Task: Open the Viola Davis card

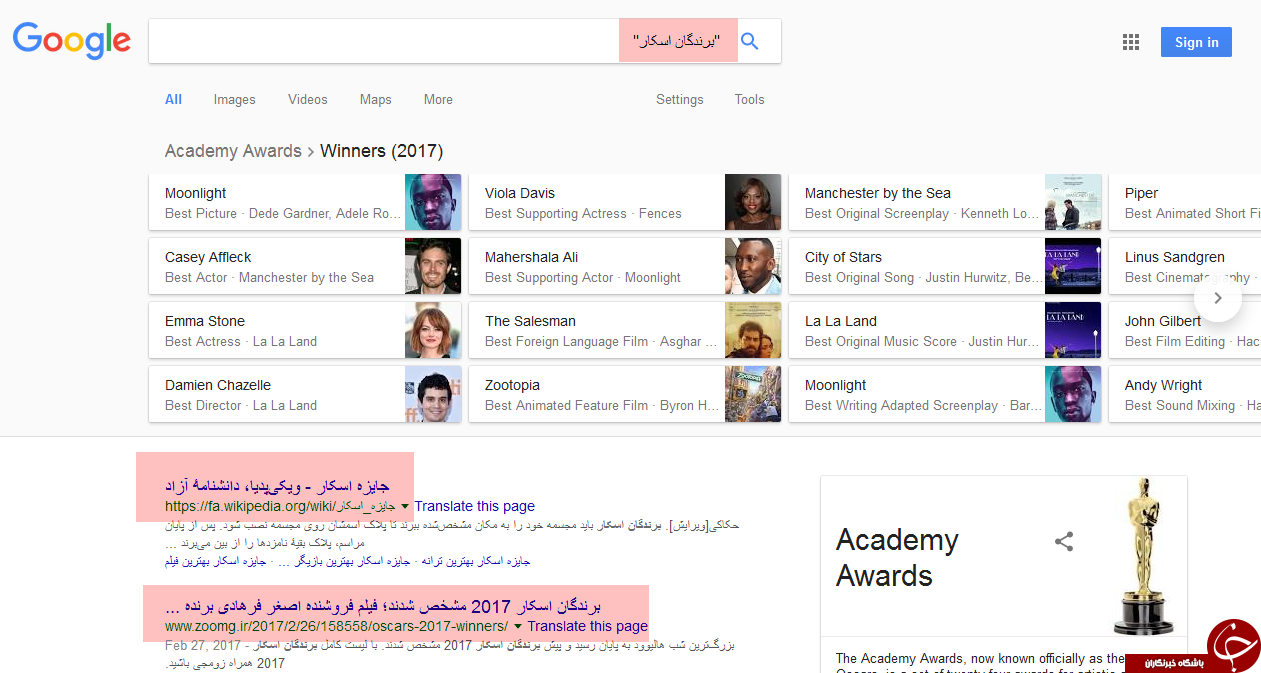Action: pyautogui.click(x=625, y=202)
